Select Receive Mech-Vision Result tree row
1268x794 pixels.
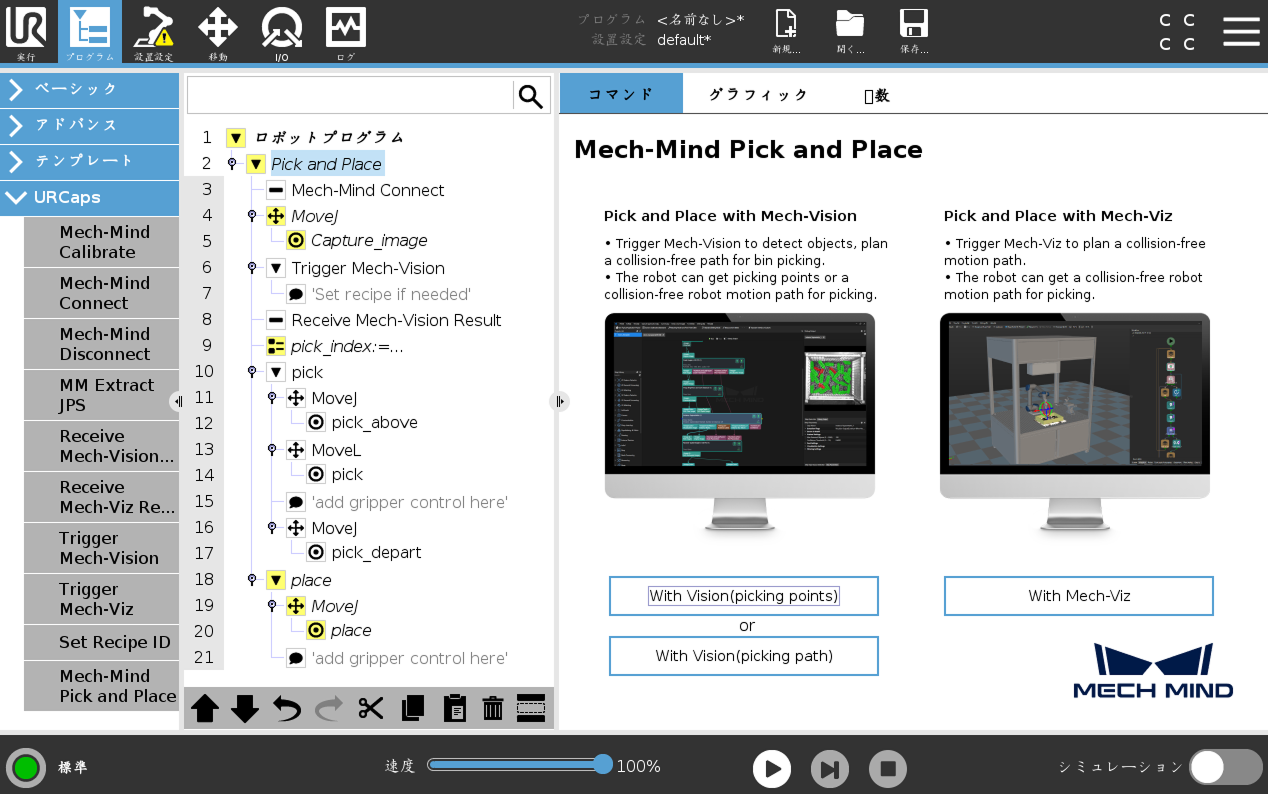[396, 320]
